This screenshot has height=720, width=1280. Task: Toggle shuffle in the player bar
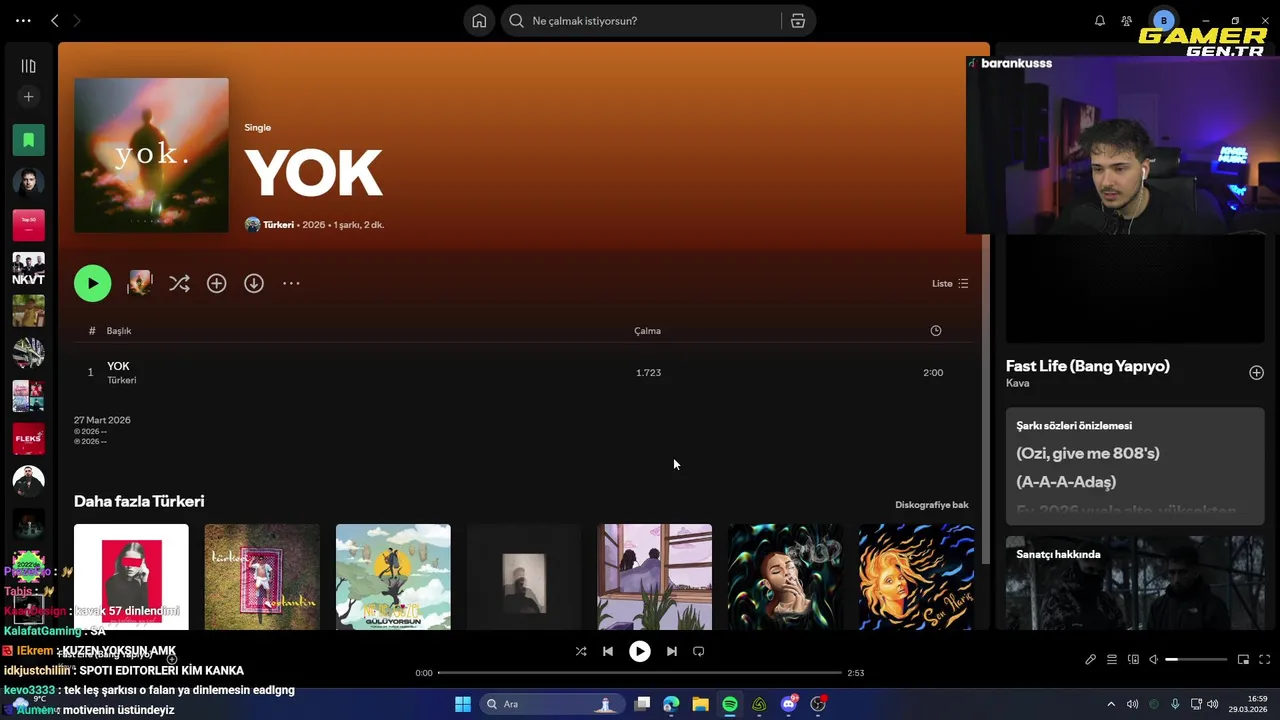[581, 651]
